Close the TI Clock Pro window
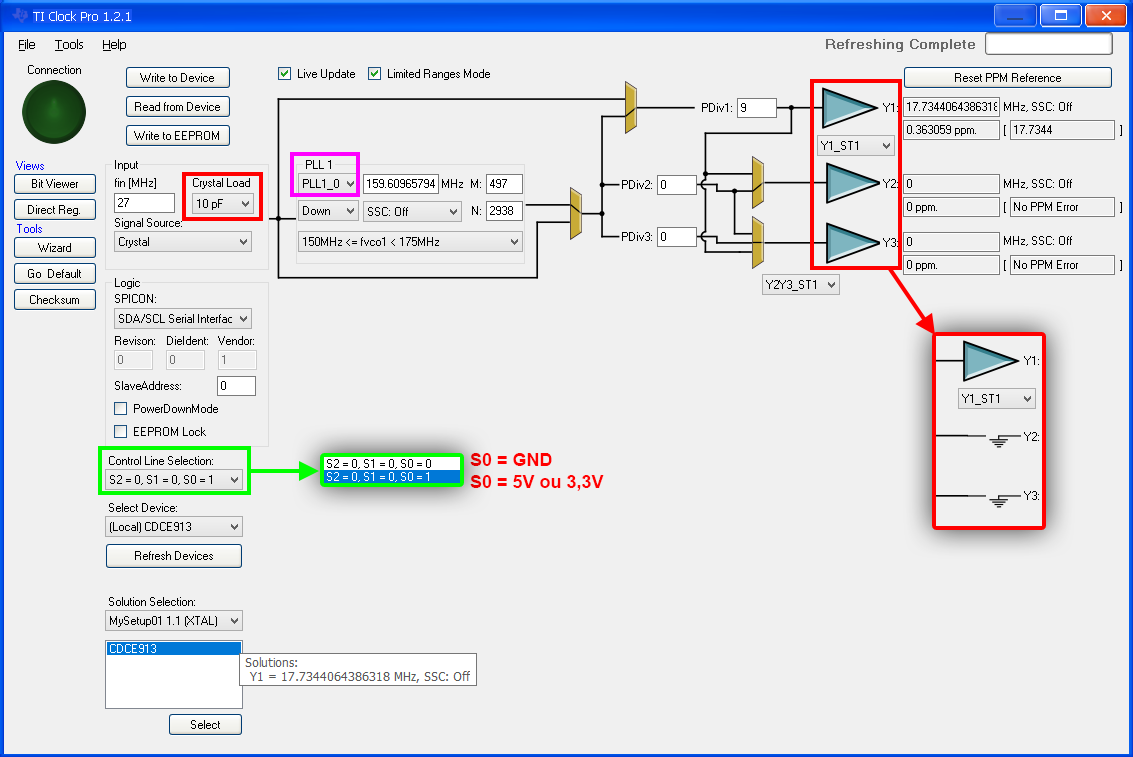The image size is (1133, 757). 1106,16
